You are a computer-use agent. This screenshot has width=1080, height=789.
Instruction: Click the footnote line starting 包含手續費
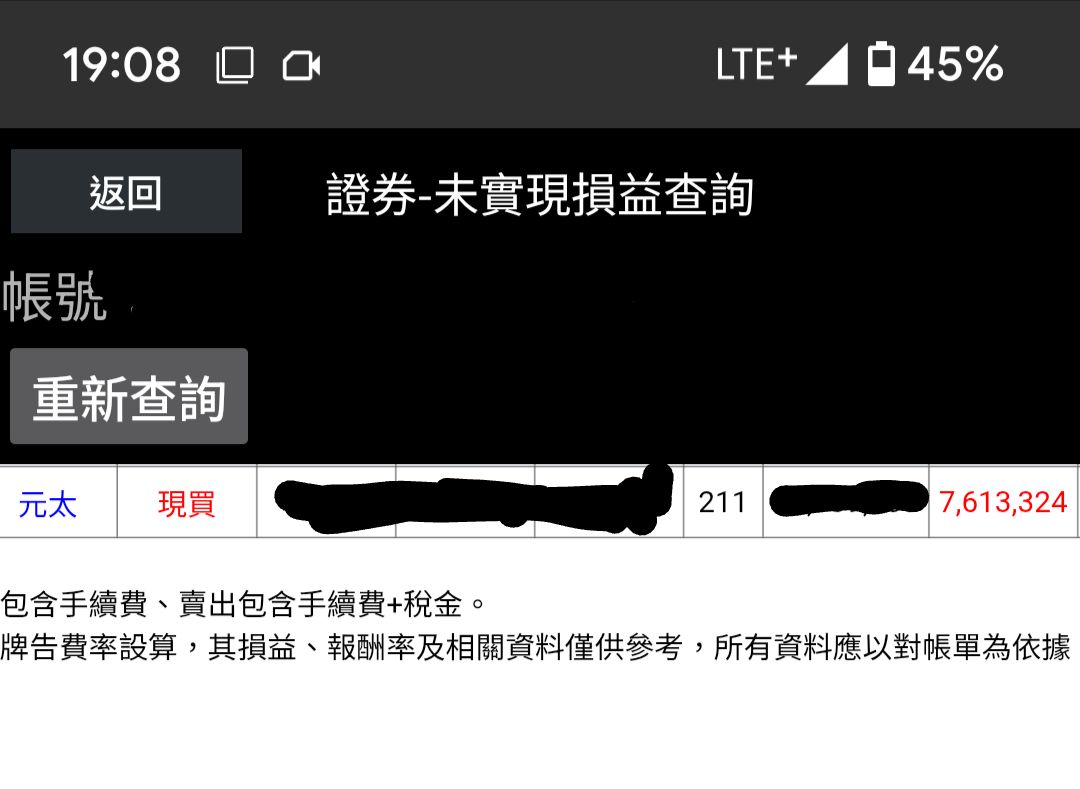pyautogui.click(x=242, y=604)
